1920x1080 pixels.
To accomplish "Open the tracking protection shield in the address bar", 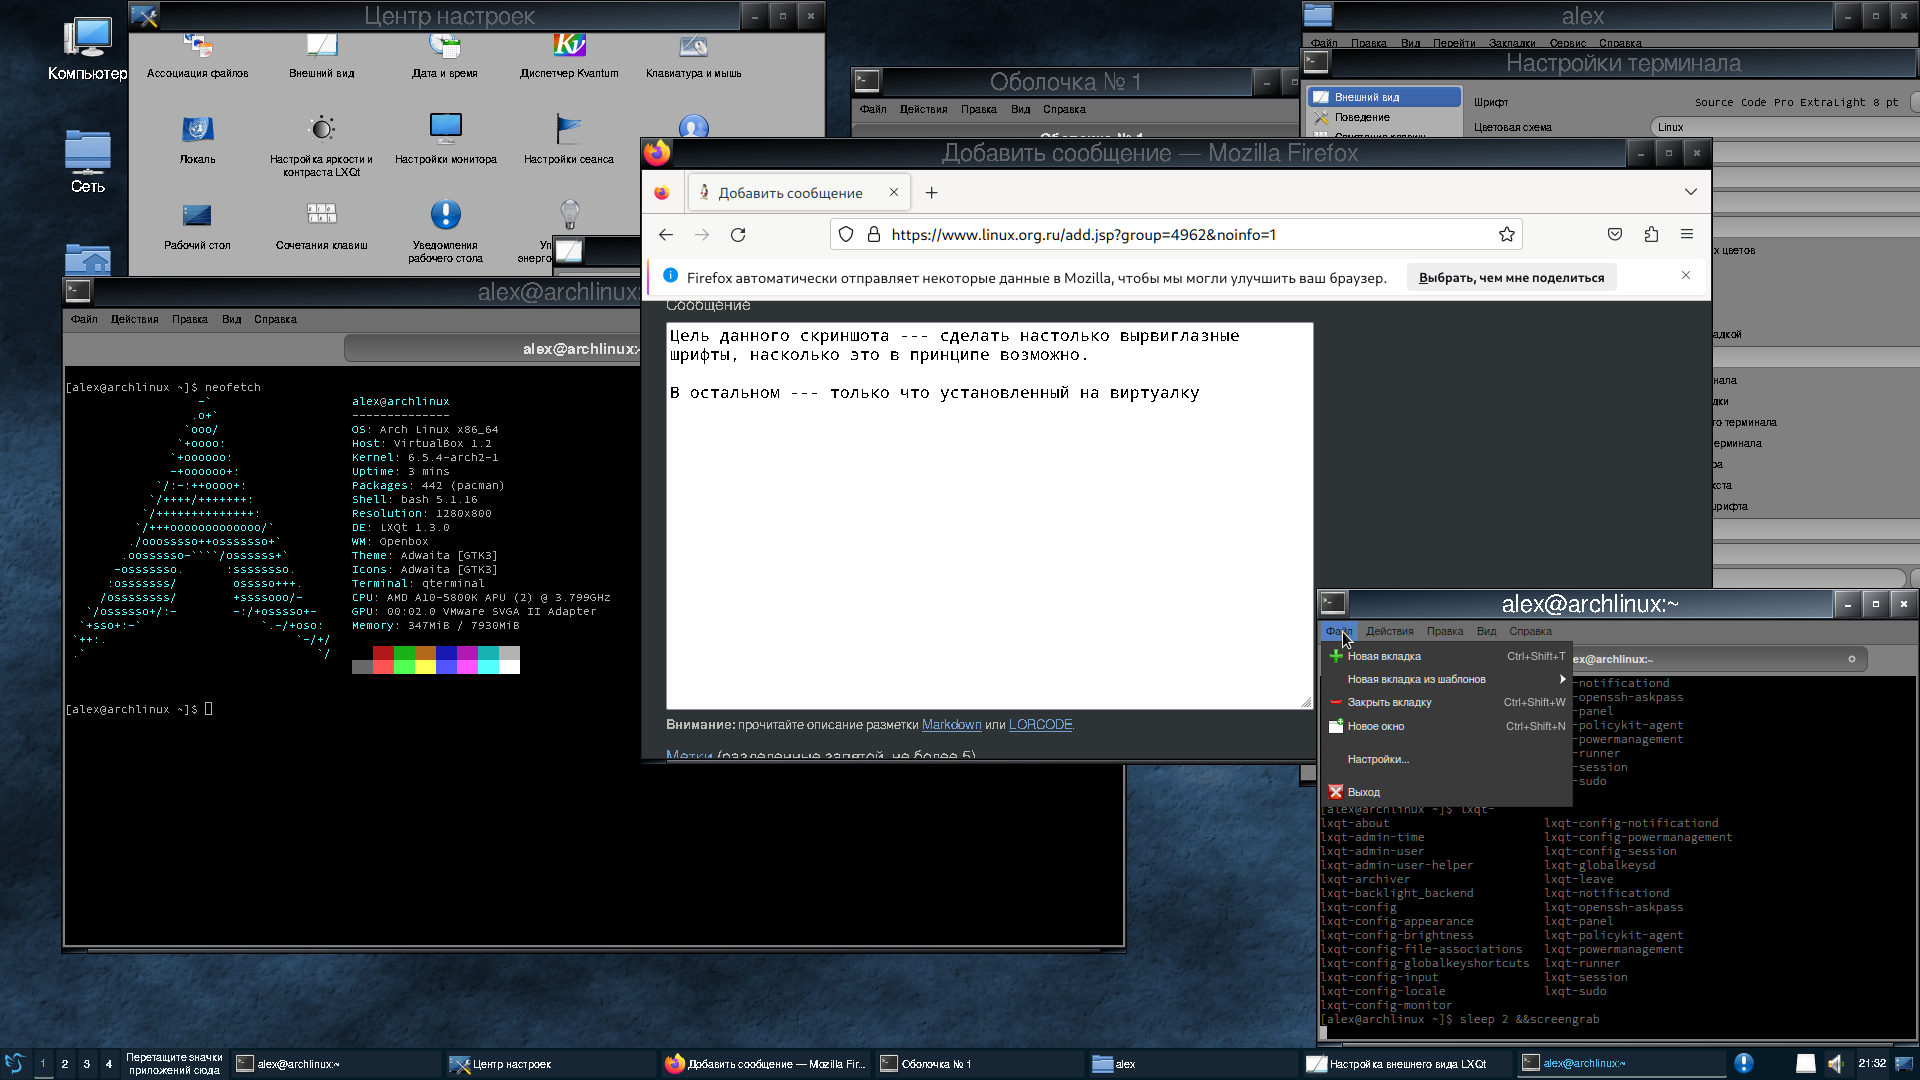I will tap(846, 234).
